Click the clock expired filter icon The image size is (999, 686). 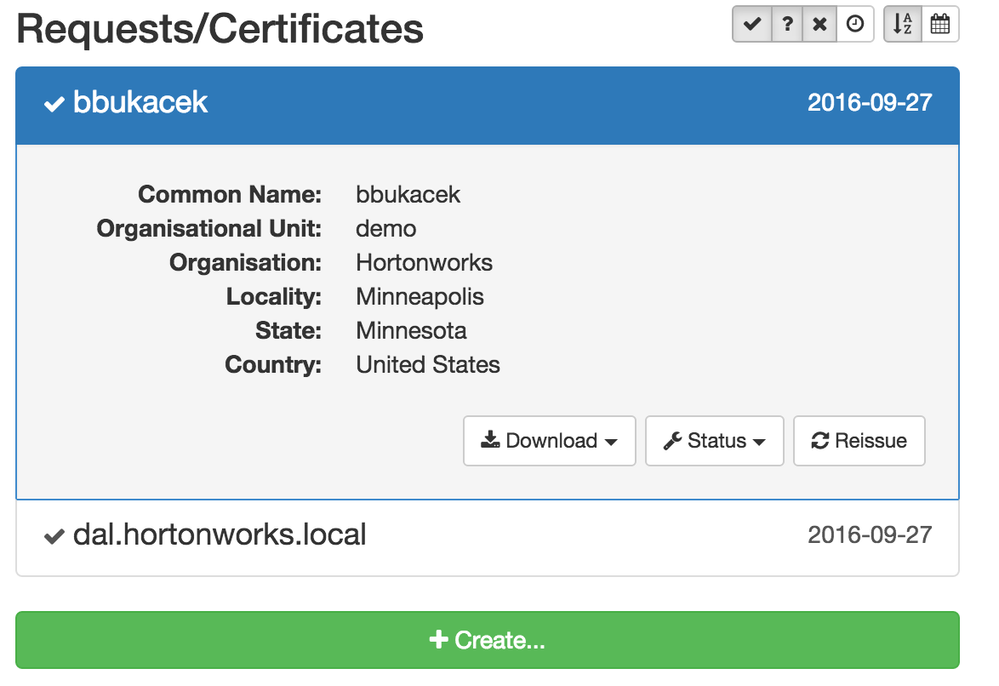pyautogui.click(x=855, y=25)
